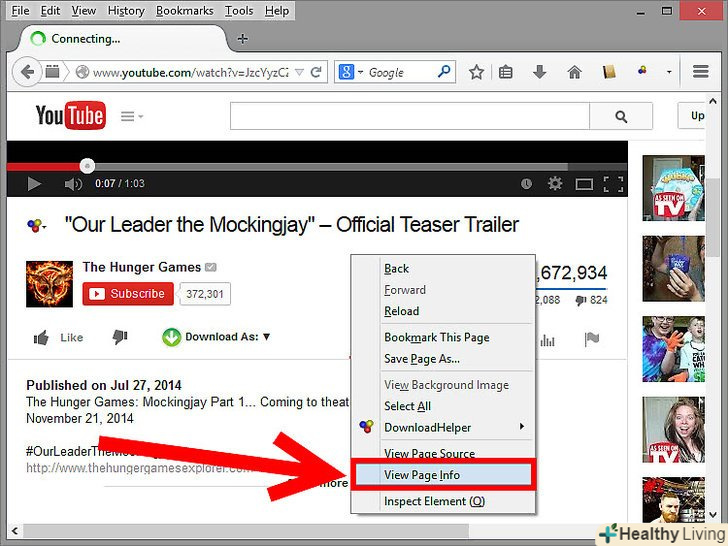Expand the Download As dropdown triangle

pos(266,337)
